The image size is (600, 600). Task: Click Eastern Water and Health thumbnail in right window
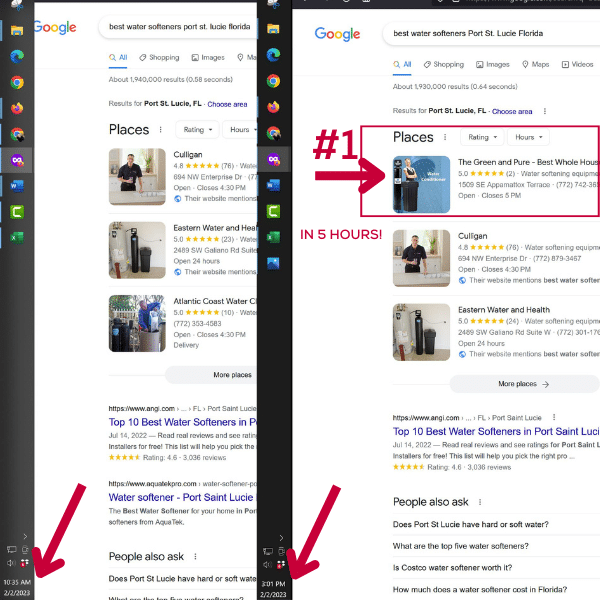pos(421,332)
